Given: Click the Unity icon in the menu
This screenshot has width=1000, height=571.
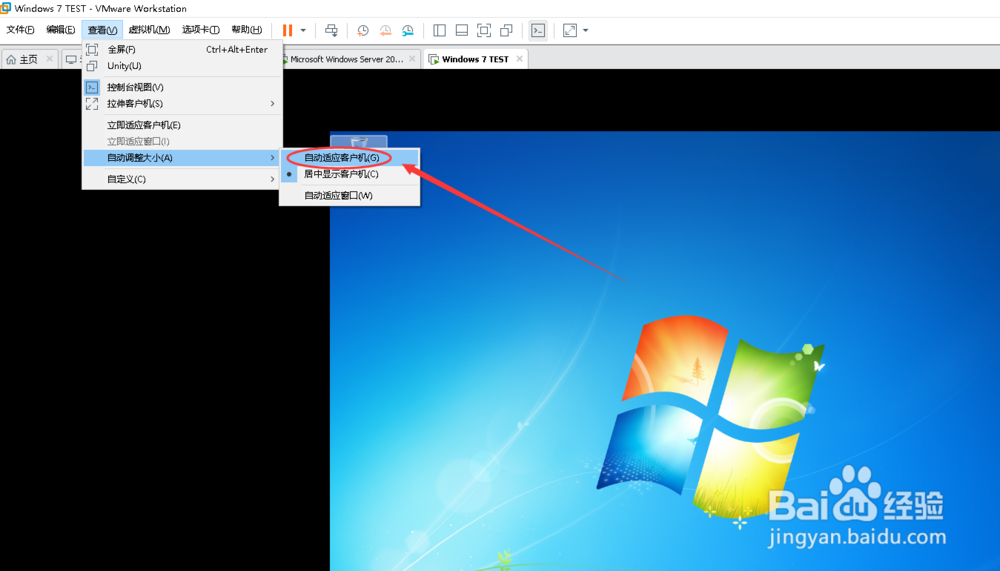Looking at the screenshot, I should 92,66.
